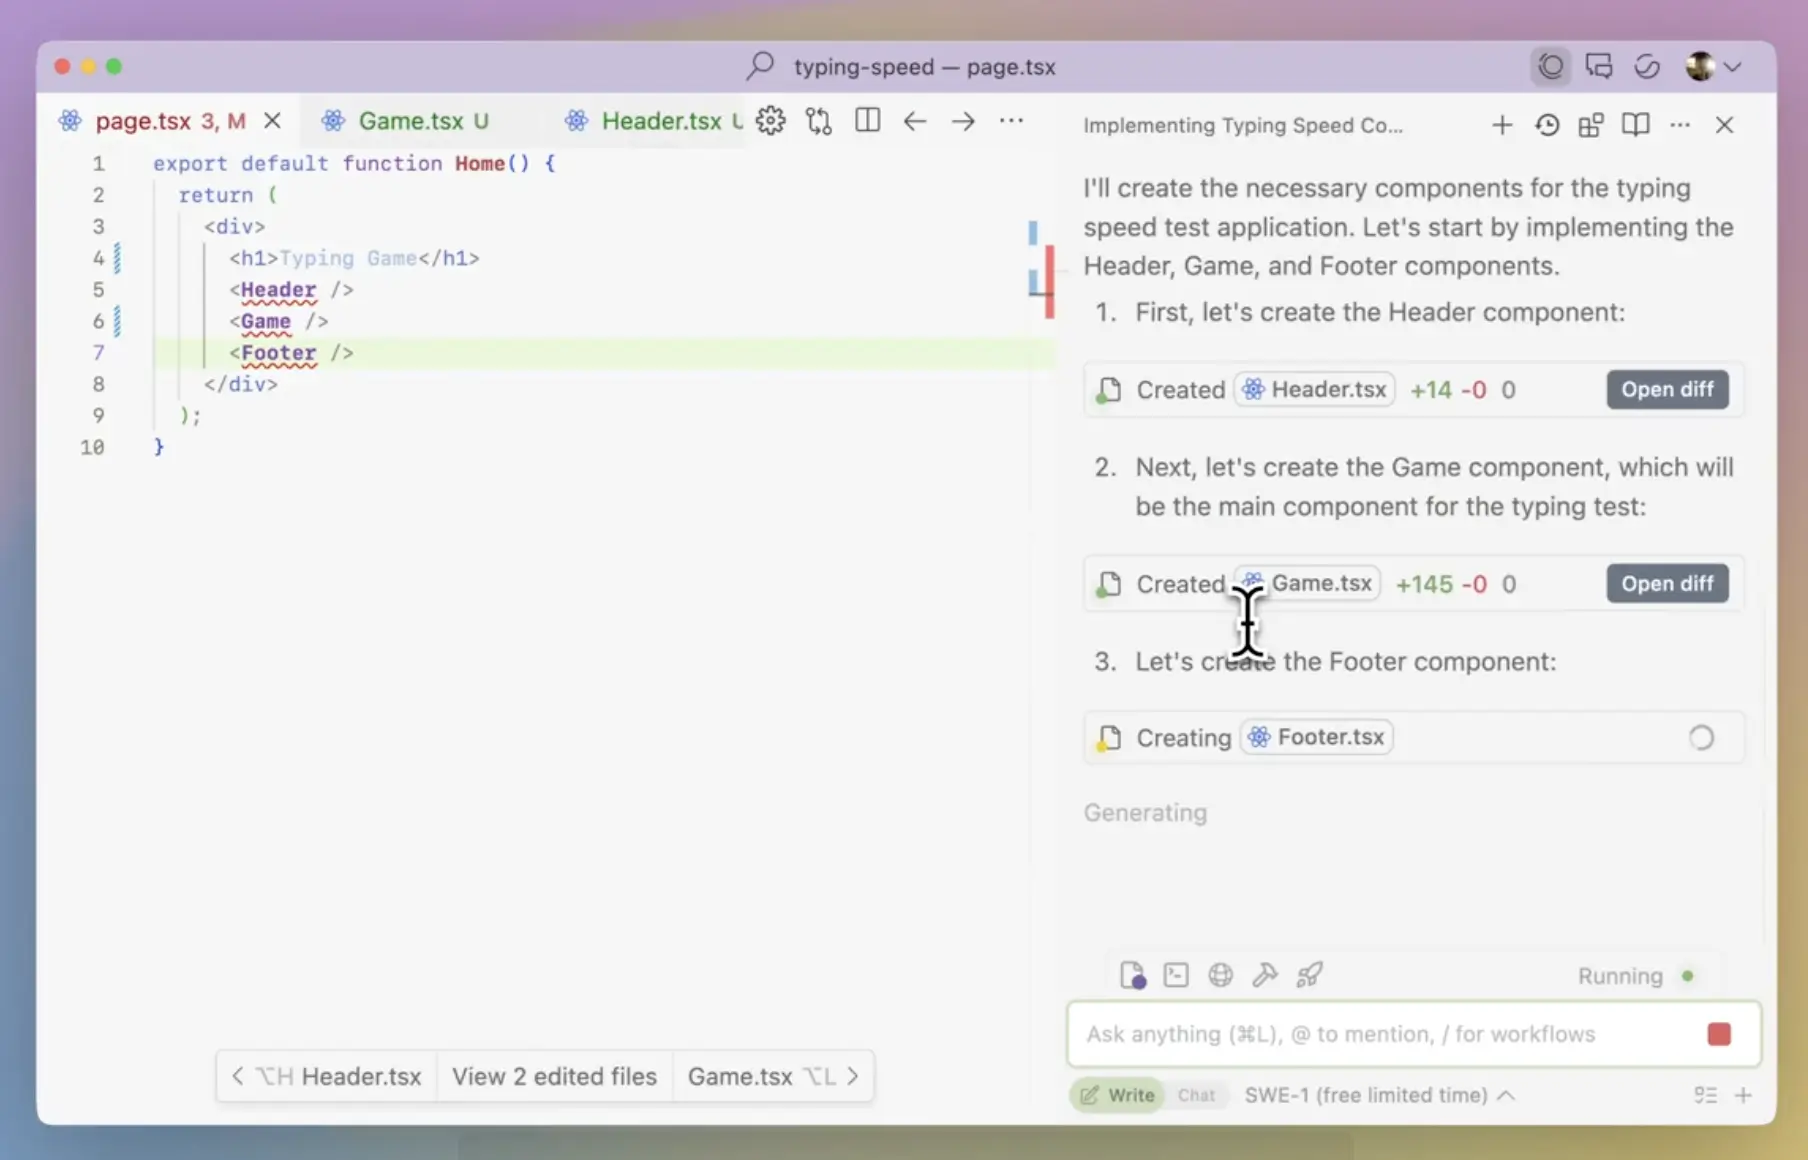Open Cascade panel more options ellipsis
The image size is (1808, 1160).
click(1680, 125)
